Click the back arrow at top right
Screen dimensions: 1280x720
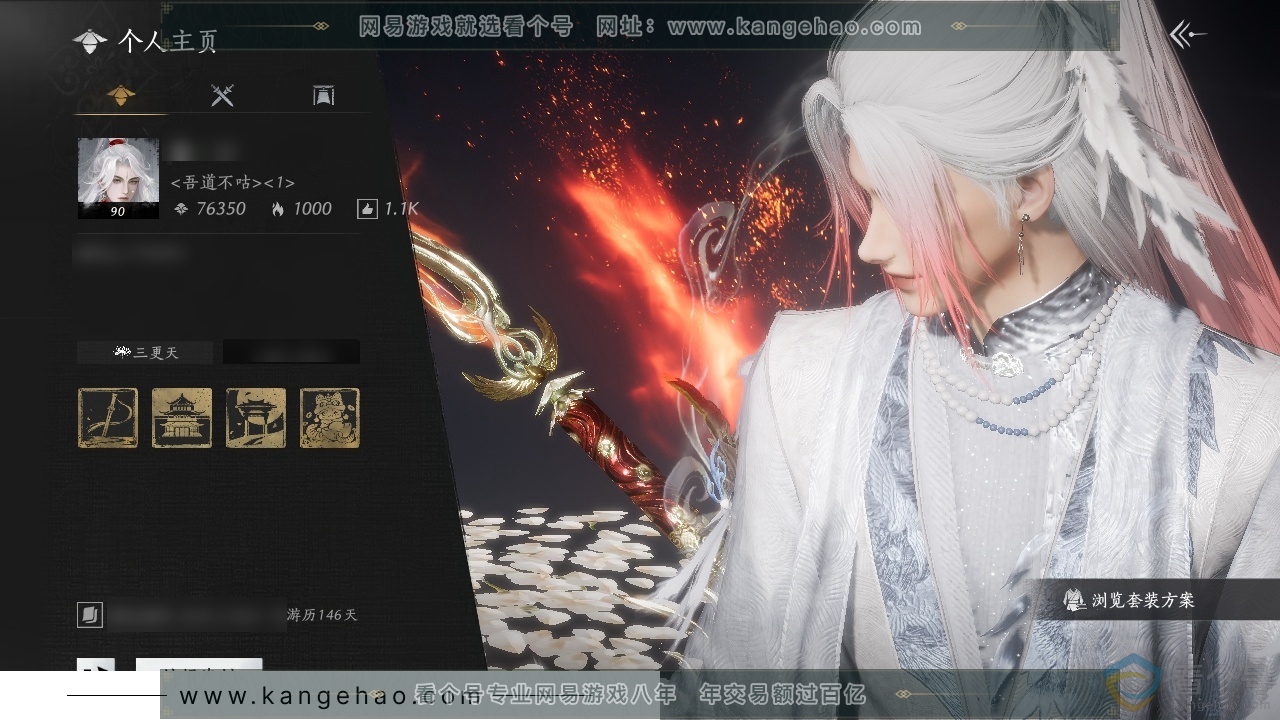click(x=1188, y=35)
